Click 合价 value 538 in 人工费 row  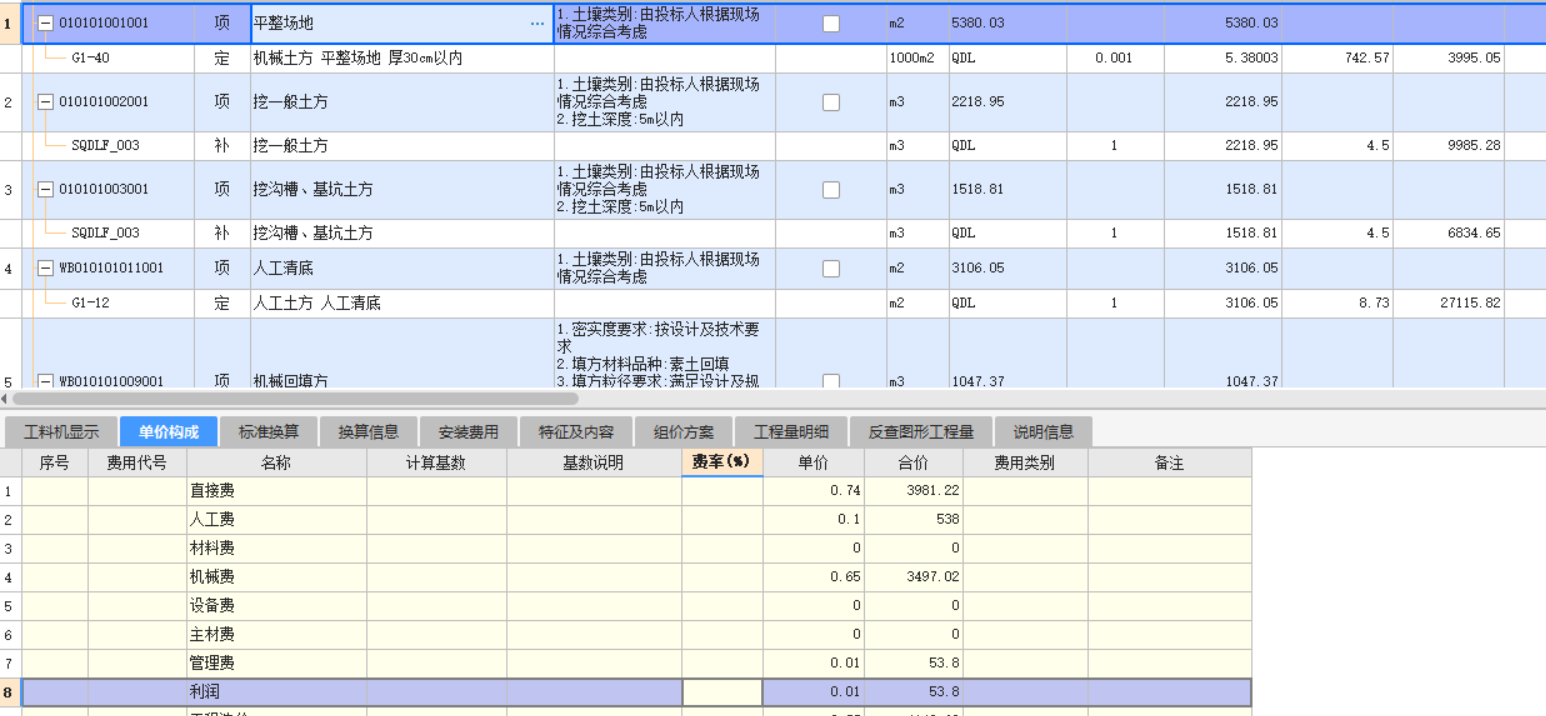pos(948,520)
